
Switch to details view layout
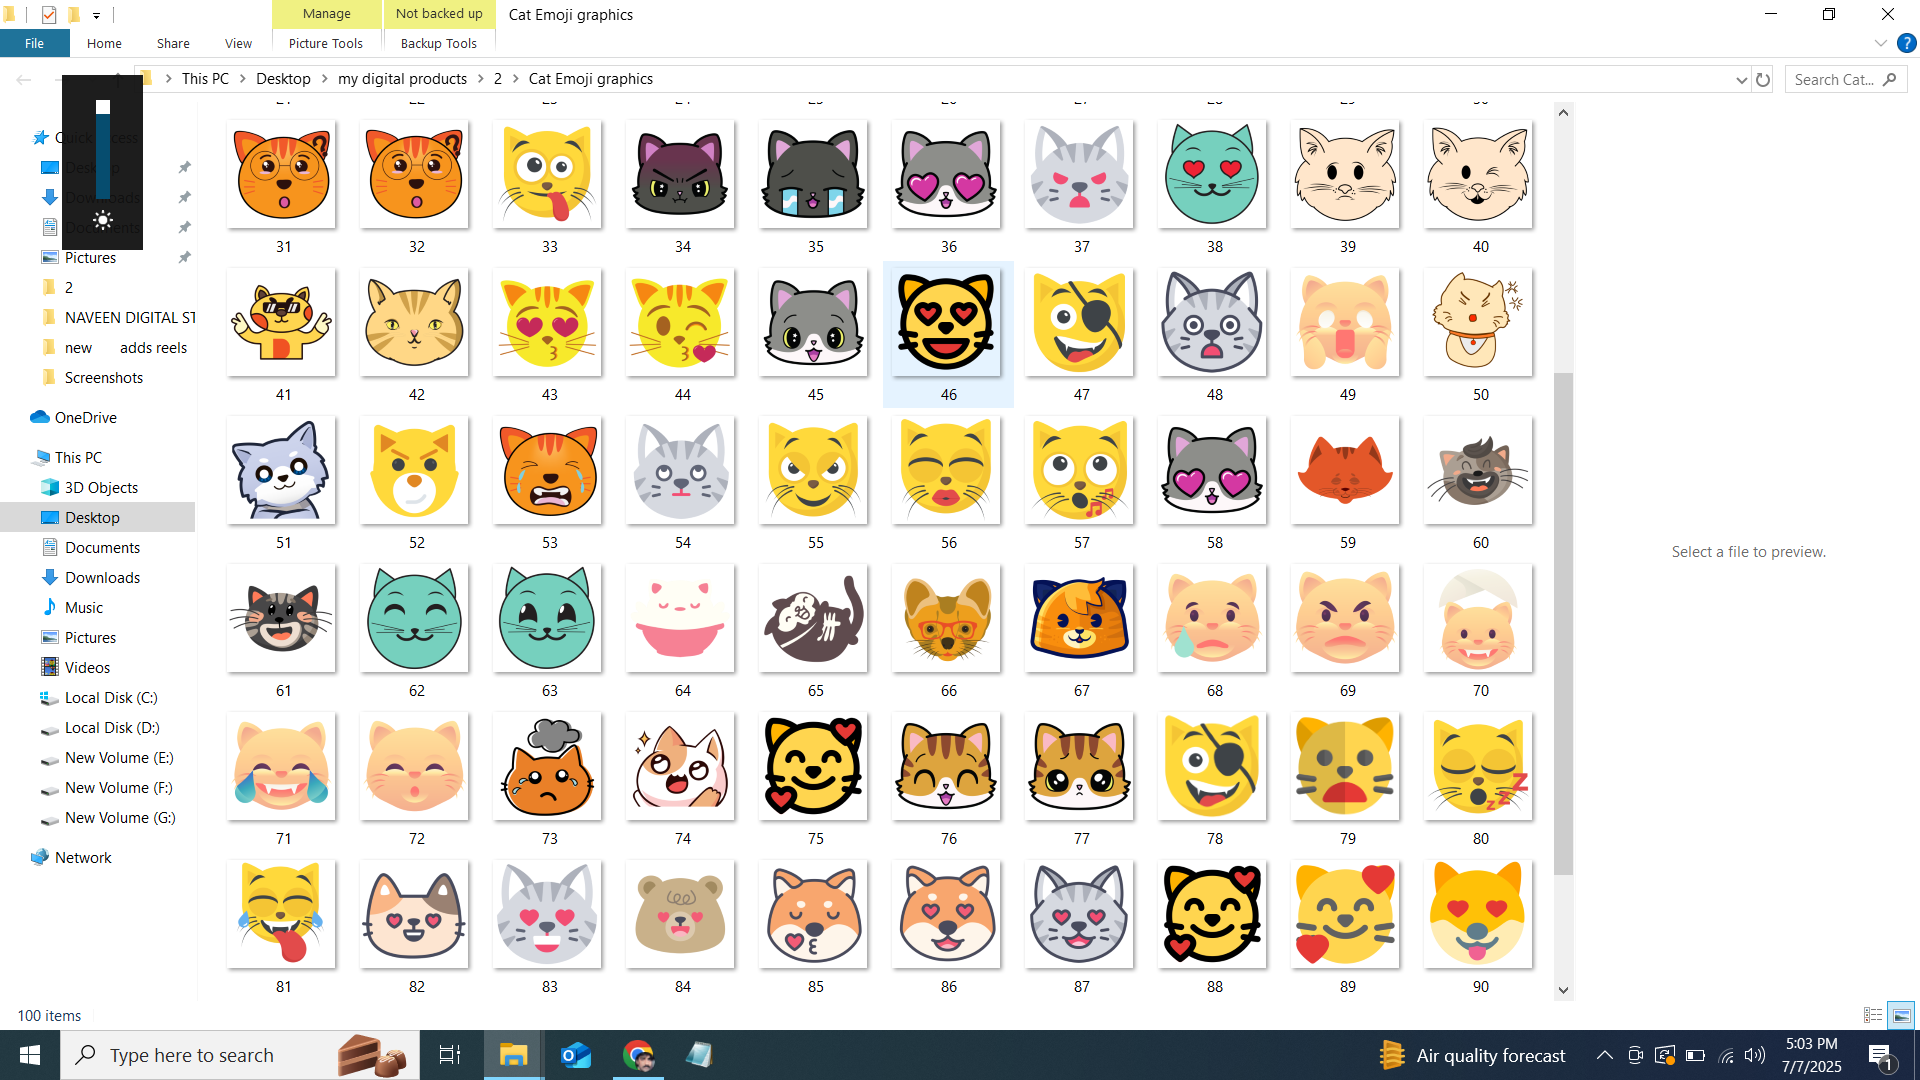(1873, 1015)
